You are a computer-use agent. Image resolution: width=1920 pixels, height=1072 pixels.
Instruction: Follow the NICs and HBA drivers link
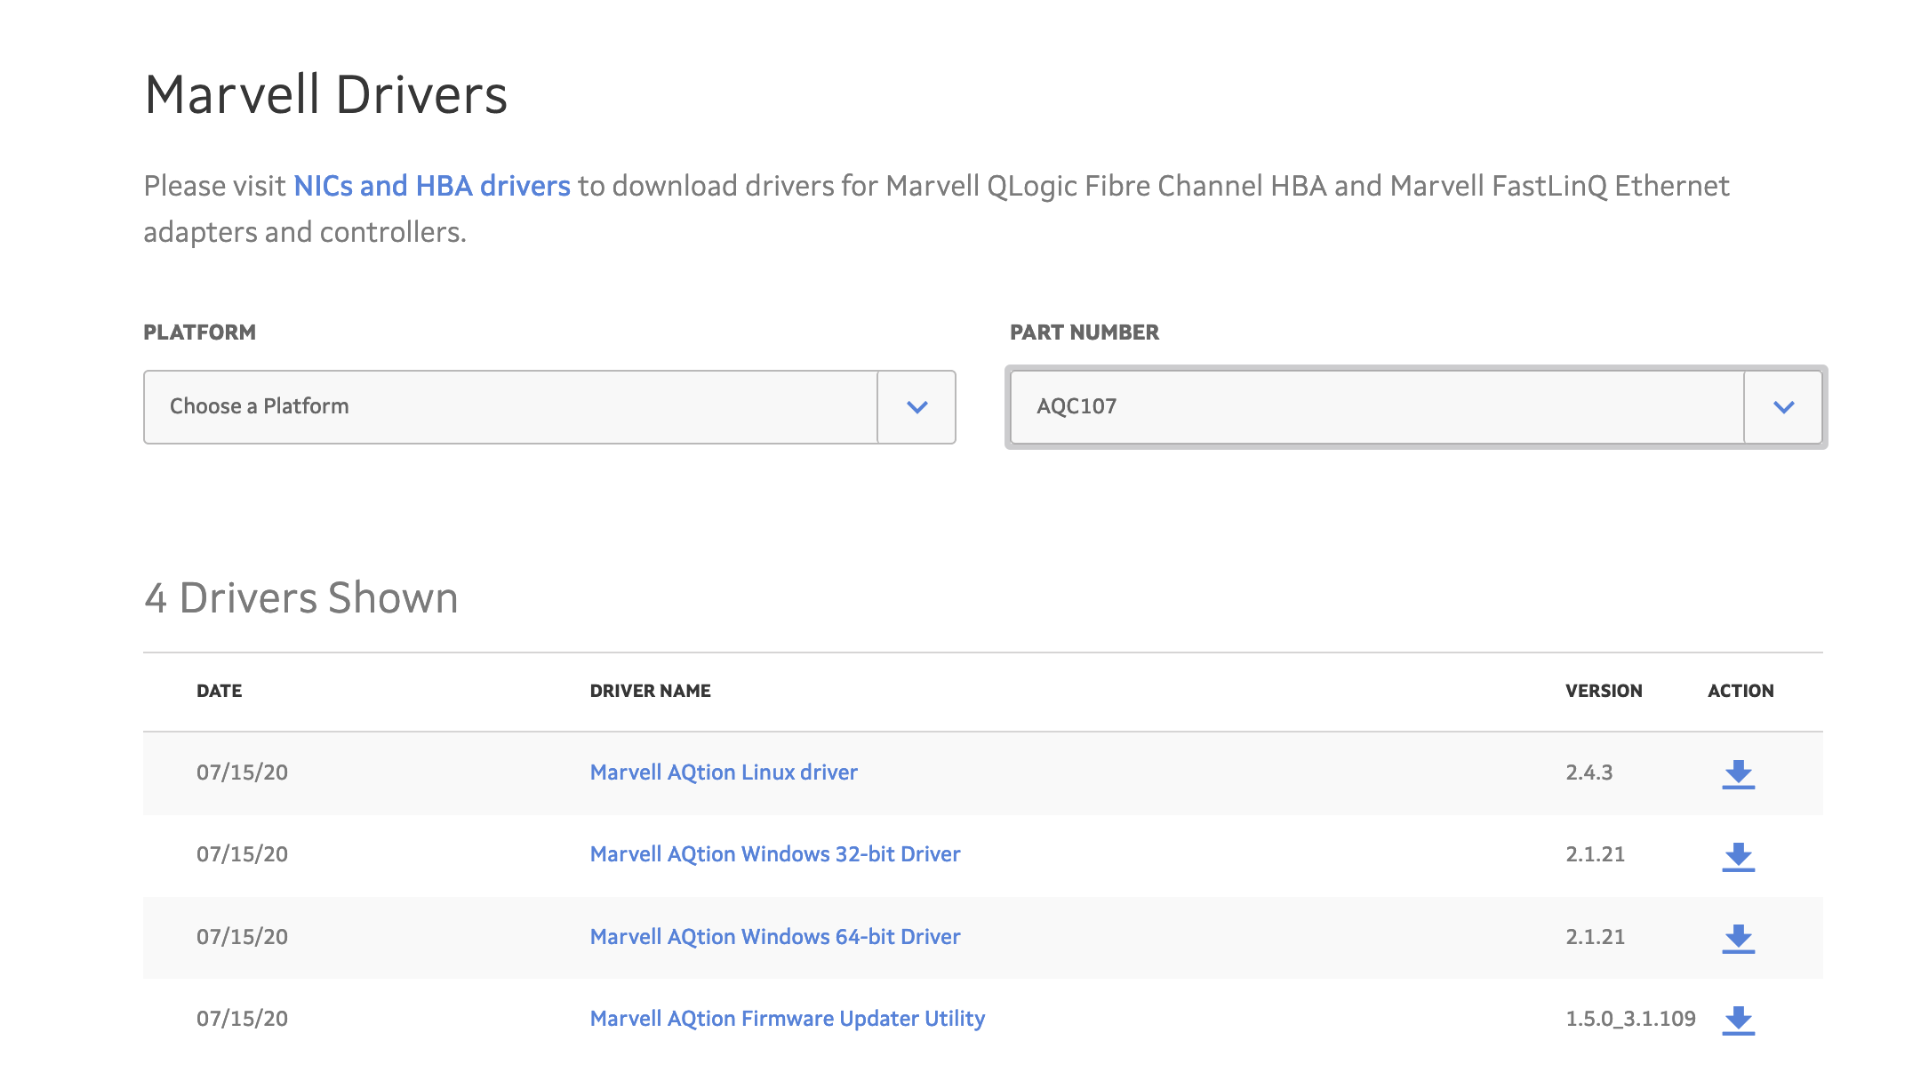(x=432, y=186)
